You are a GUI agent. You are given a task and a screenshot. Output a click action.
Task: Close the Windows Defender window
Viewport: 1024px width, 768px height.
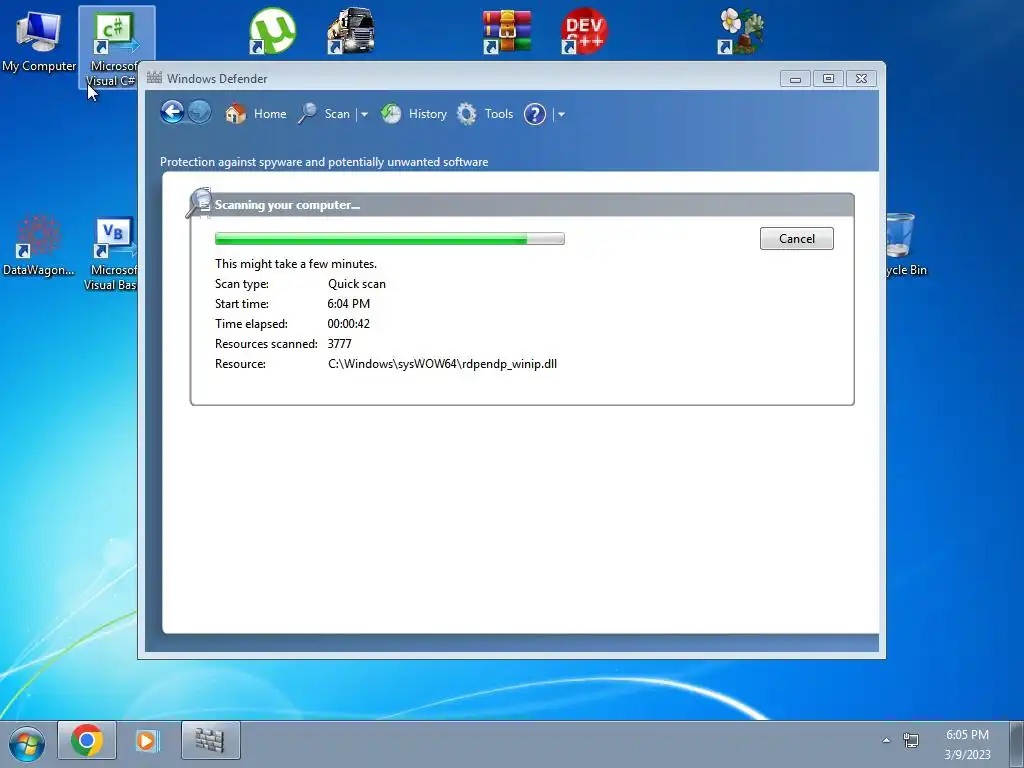(x=861, y=79)
